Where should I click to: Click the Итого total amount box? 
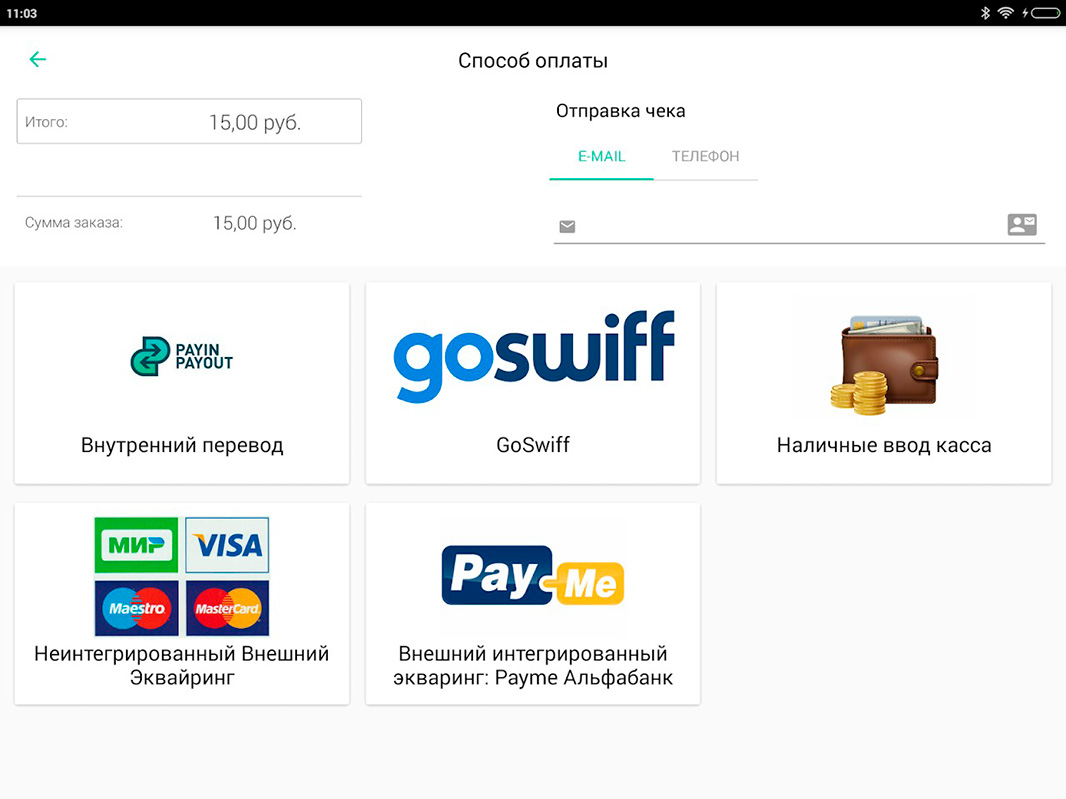click(x=189, y=121)
